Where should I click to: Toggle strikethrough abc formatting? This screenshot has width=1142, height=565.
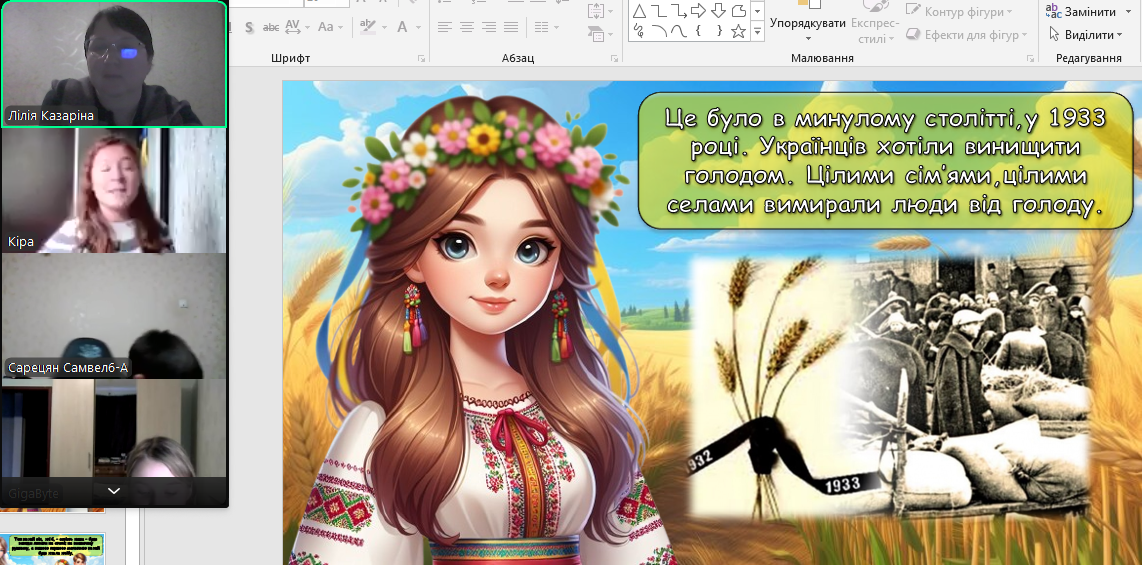click(x=271, y=28)
